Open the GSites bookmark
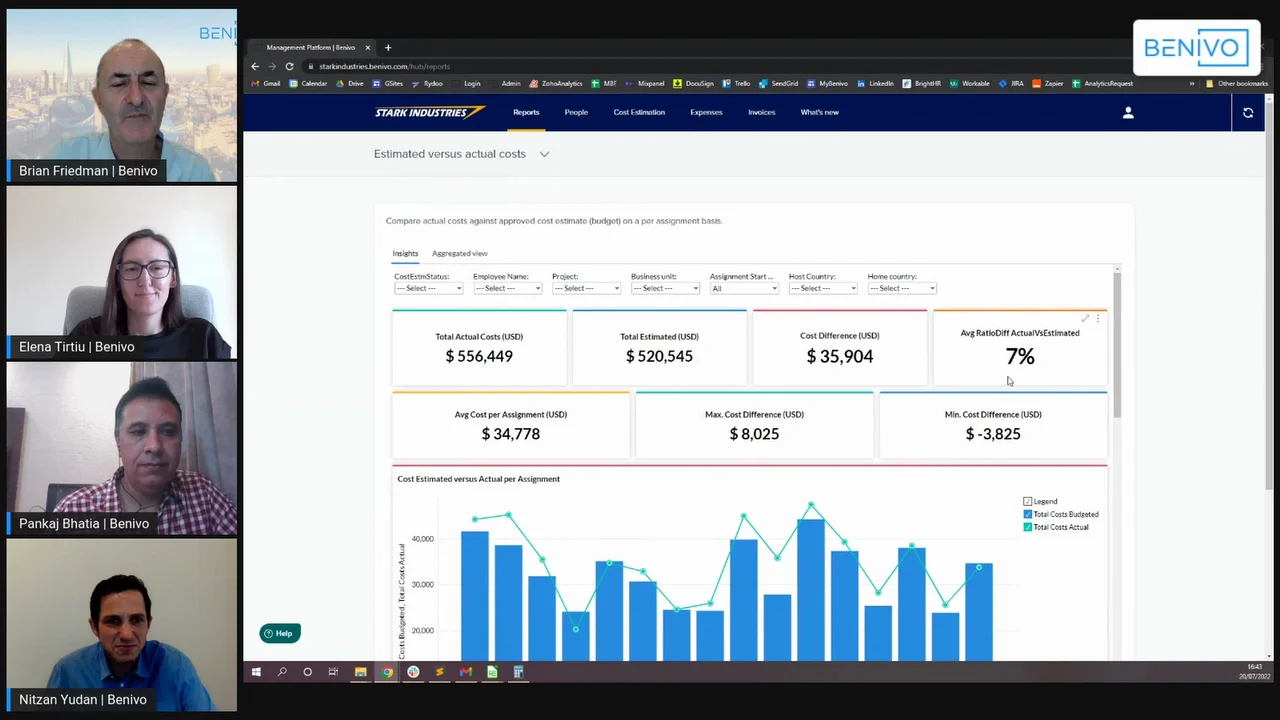This screenshot has width=1280, height=720. pyautogui.click(x=388, y=84)
